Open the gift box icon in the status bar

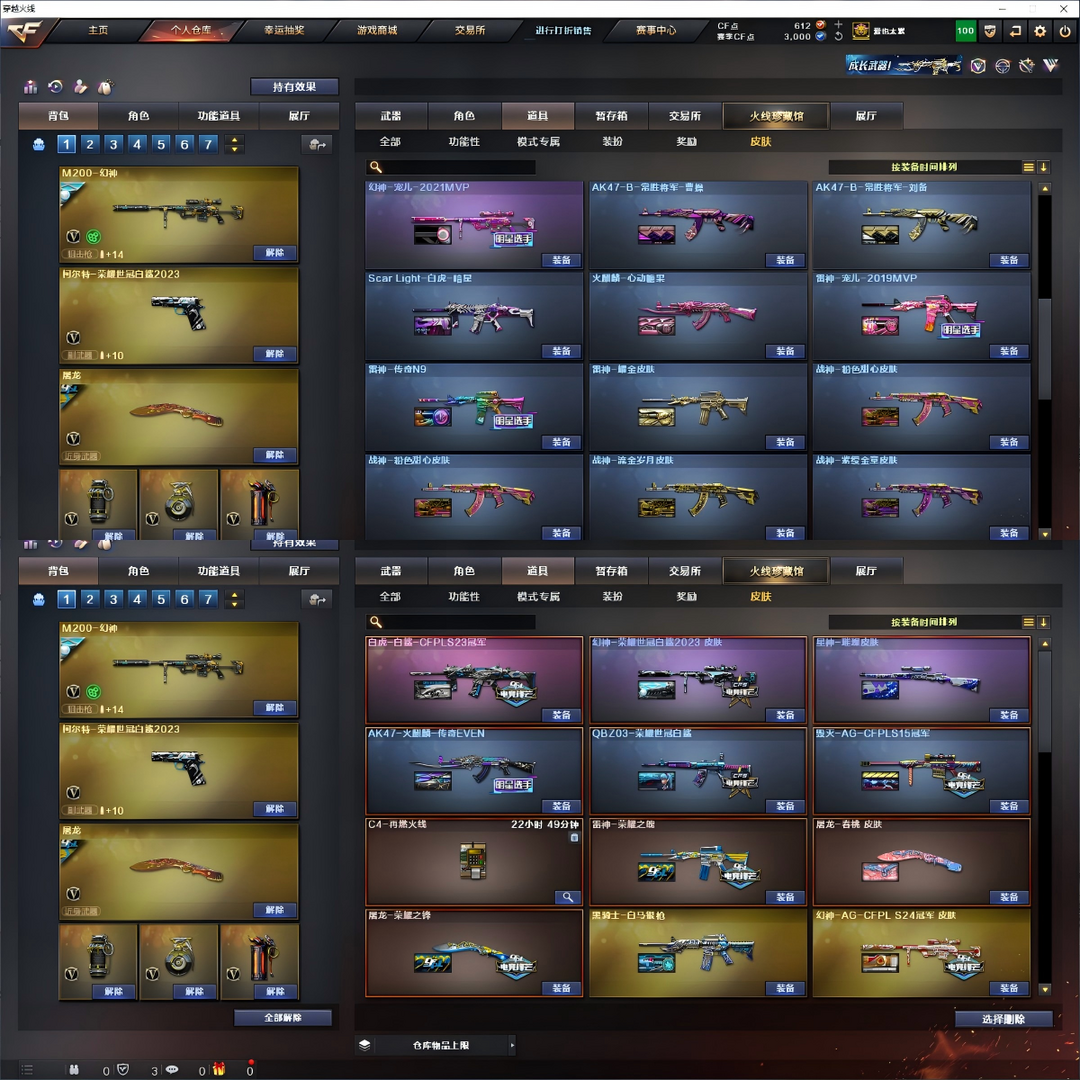pos(219,1069)
